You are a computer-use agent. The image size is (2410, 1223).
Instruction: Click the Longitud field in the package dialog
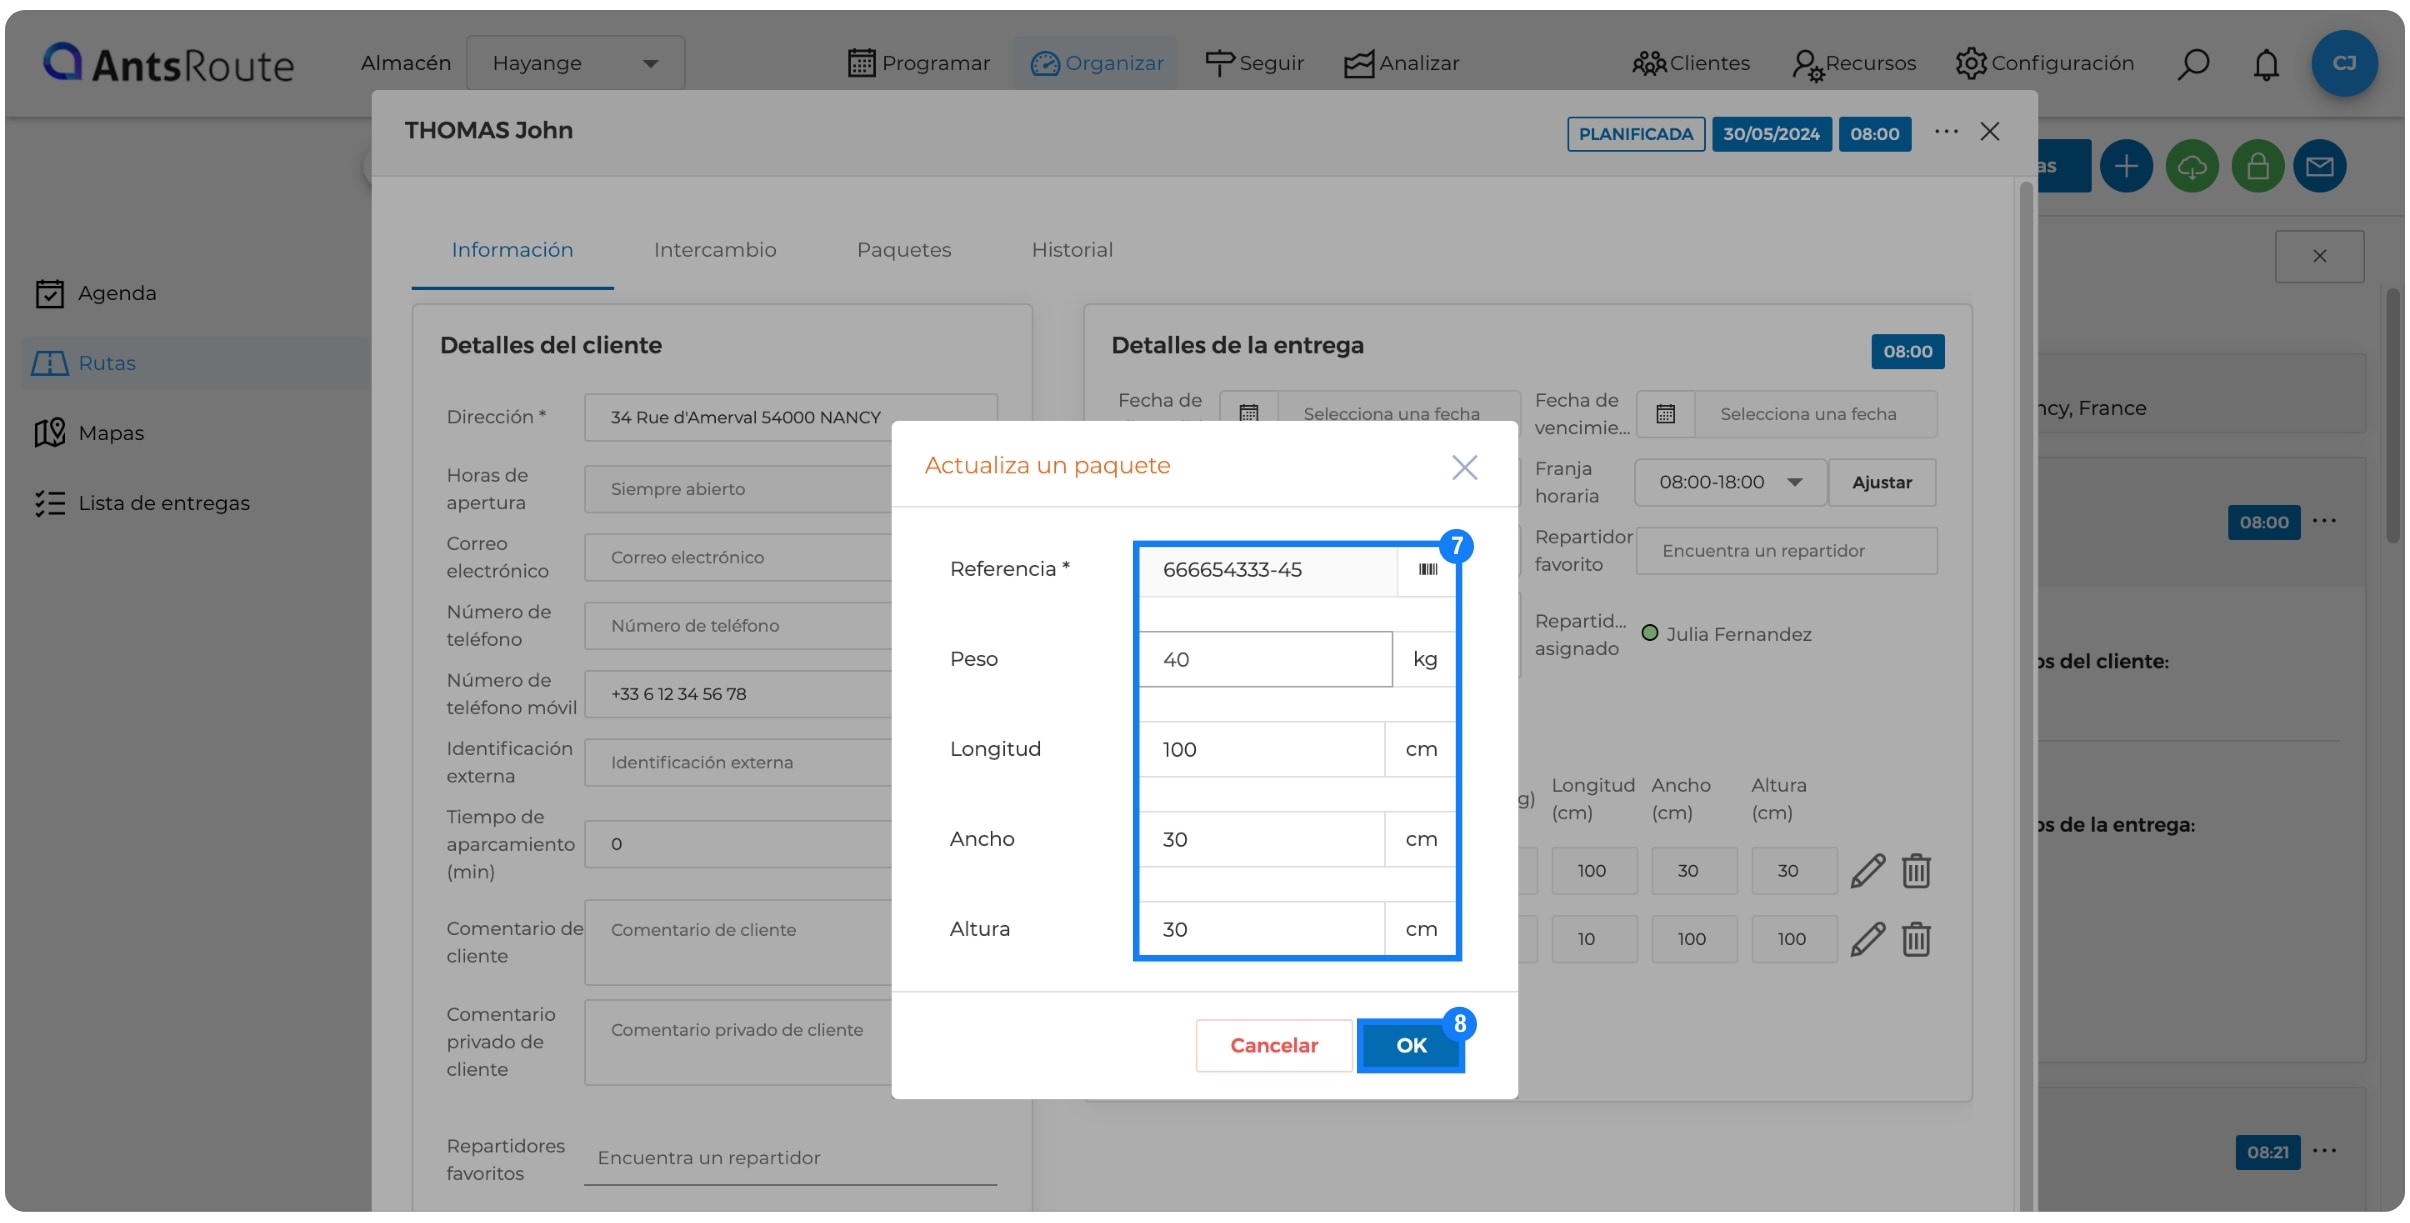pos(1262,749)
